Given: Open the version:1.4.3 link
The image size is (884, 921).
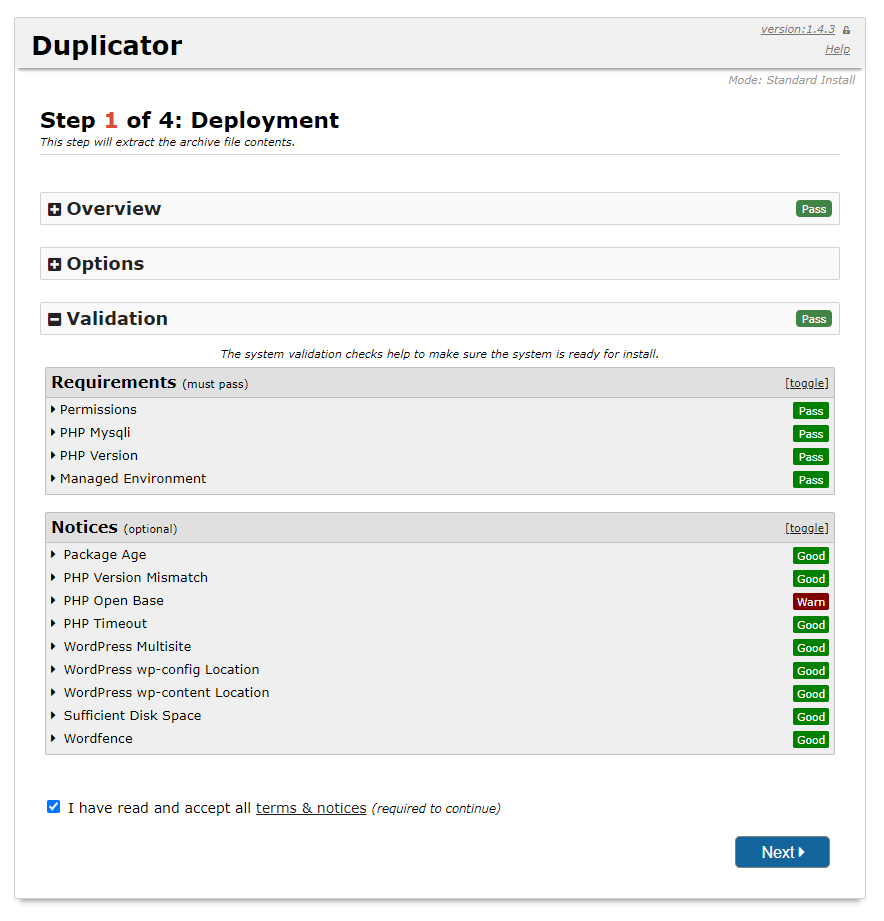Looking at the screenshot, I should pyautogui.click(x=798, y=29).
